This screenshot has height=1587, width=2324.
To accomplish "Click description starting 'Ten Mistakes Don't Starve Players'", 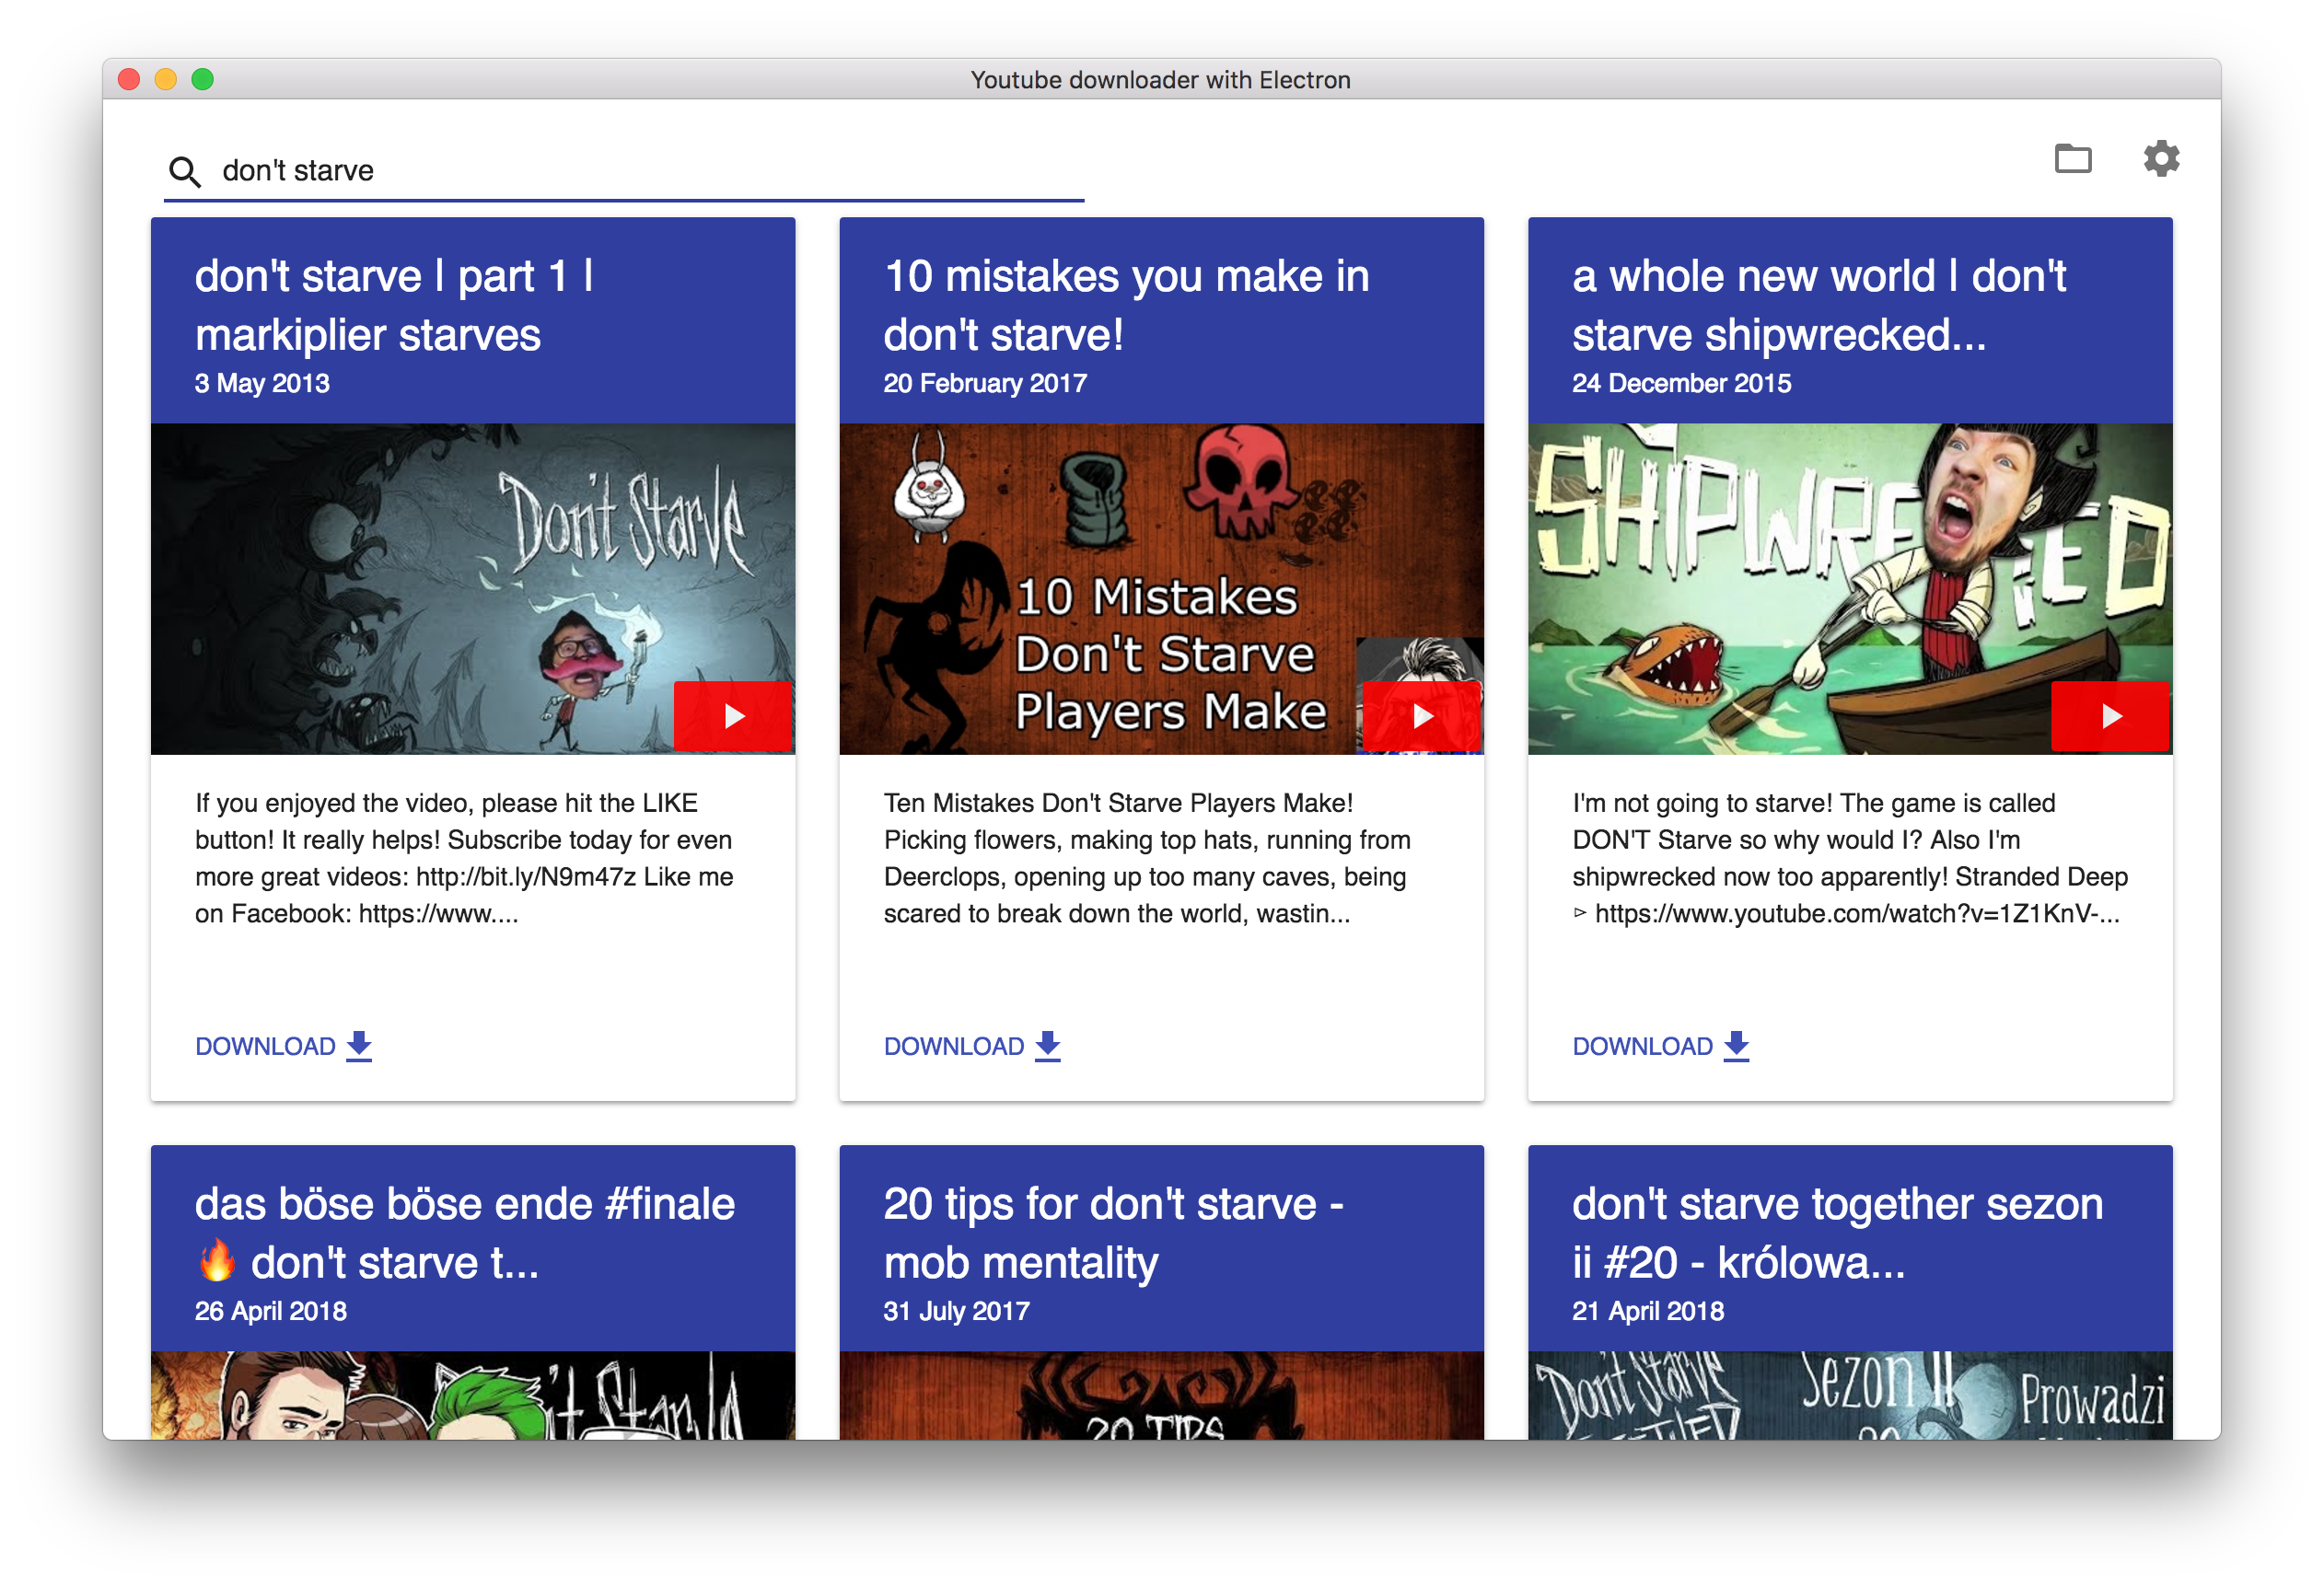I will pyautogui.click(x=1148, y=858).
